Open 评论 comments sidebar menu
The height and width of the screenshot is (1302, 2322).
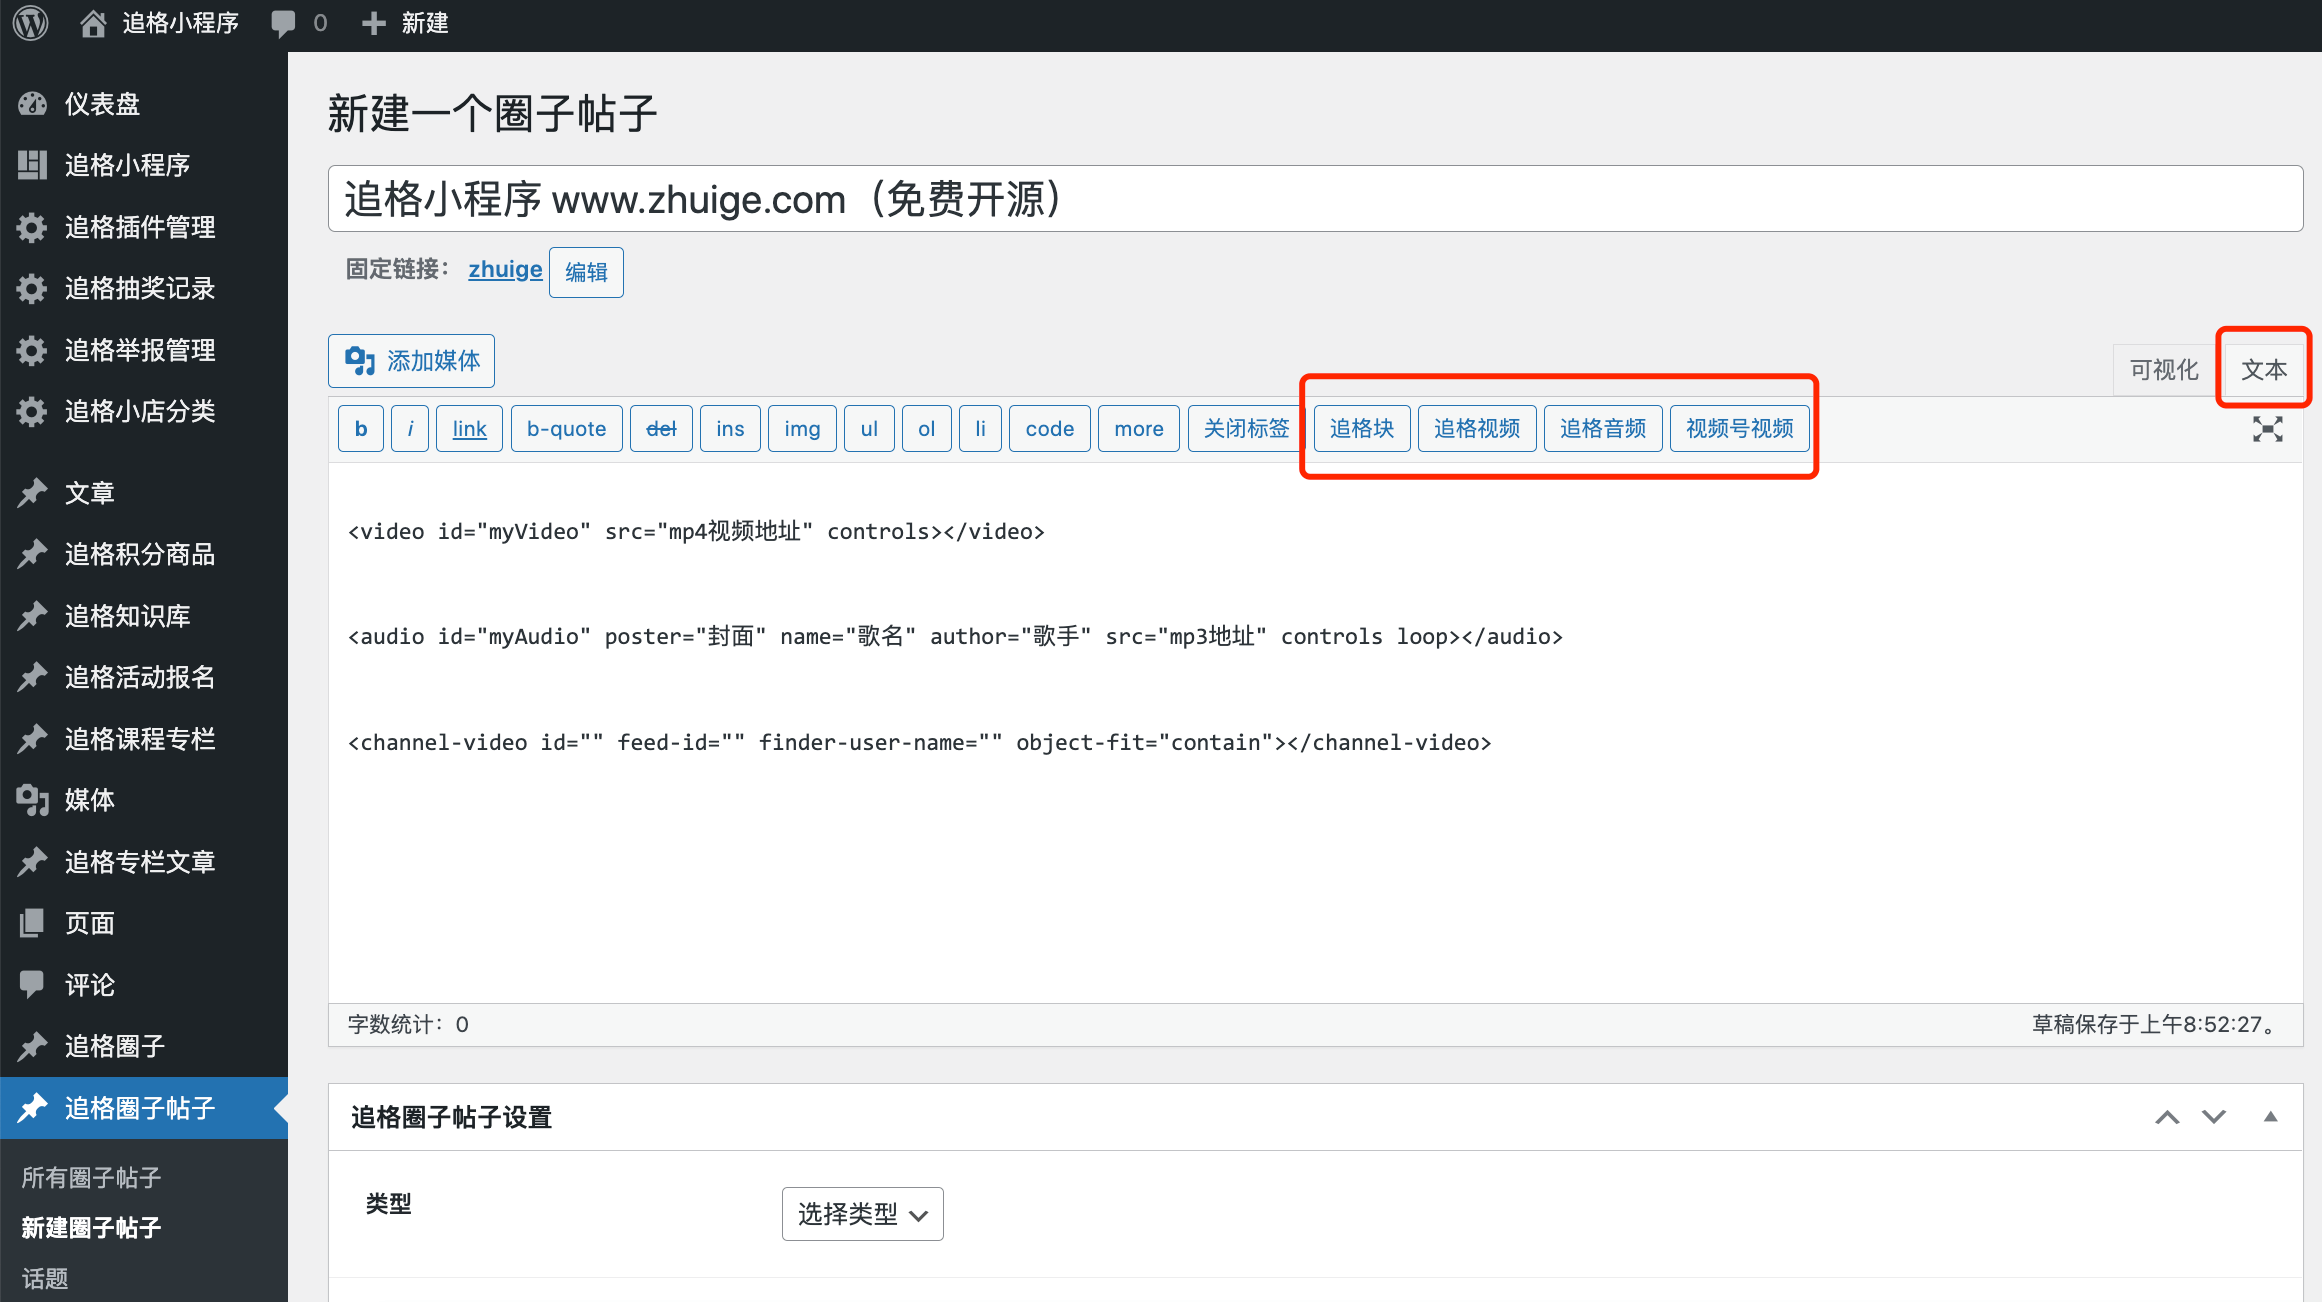click(144, 985)
